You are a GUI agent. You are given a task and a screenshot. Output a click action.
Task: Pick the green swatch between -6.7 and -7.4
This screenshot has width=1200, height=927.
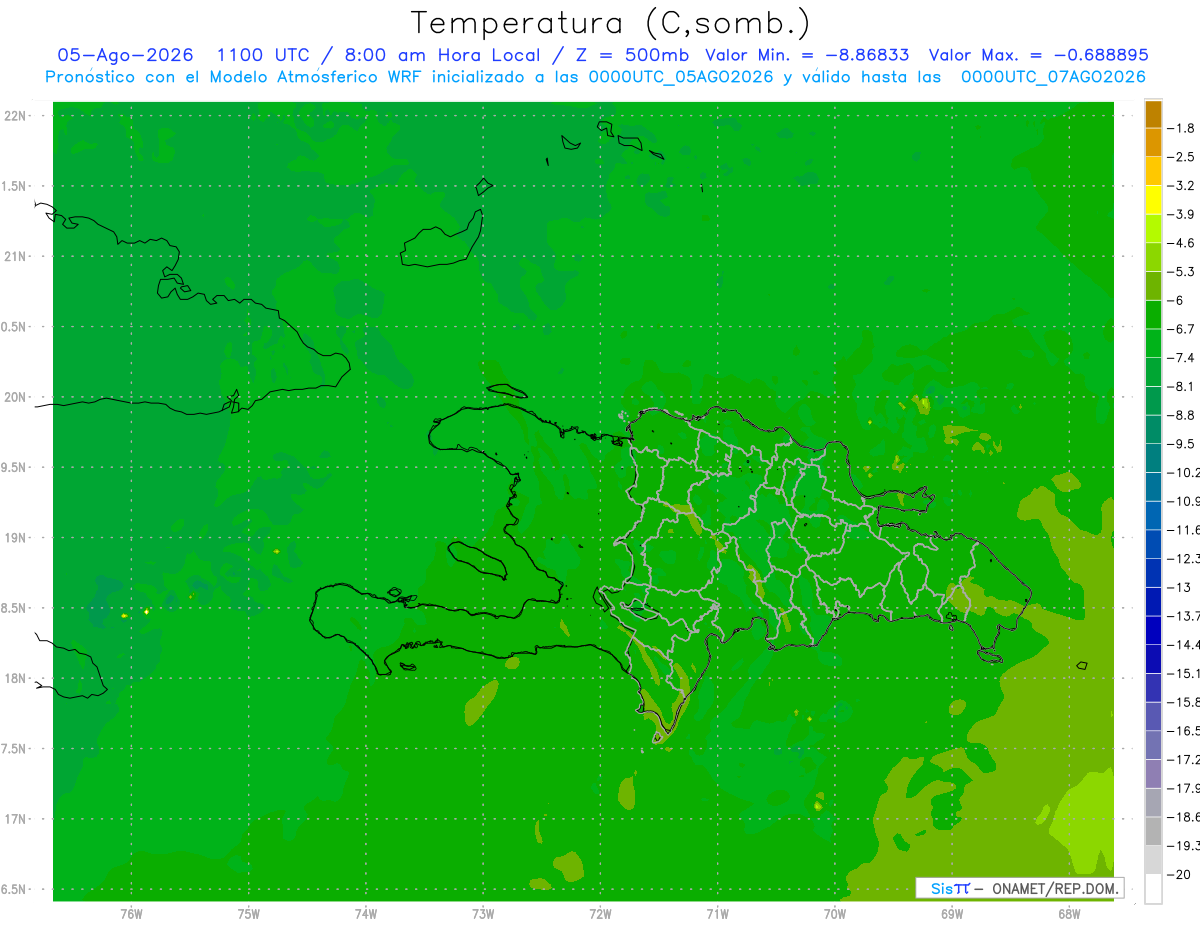[x=1153, y=344]
